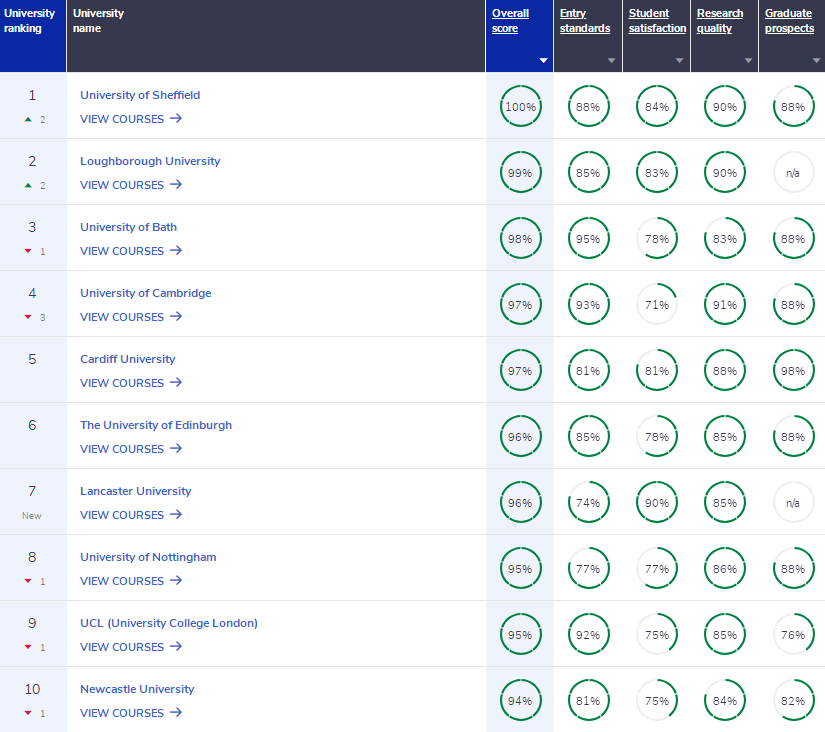Click the n/a graduate prospects for Loughborough

(x=793, y=172)
